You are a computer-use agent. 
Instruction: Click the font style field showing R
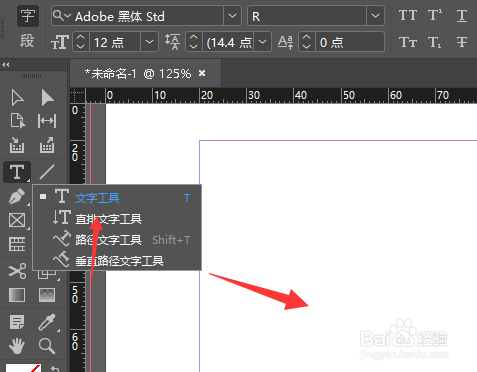[x=307, y=16]
